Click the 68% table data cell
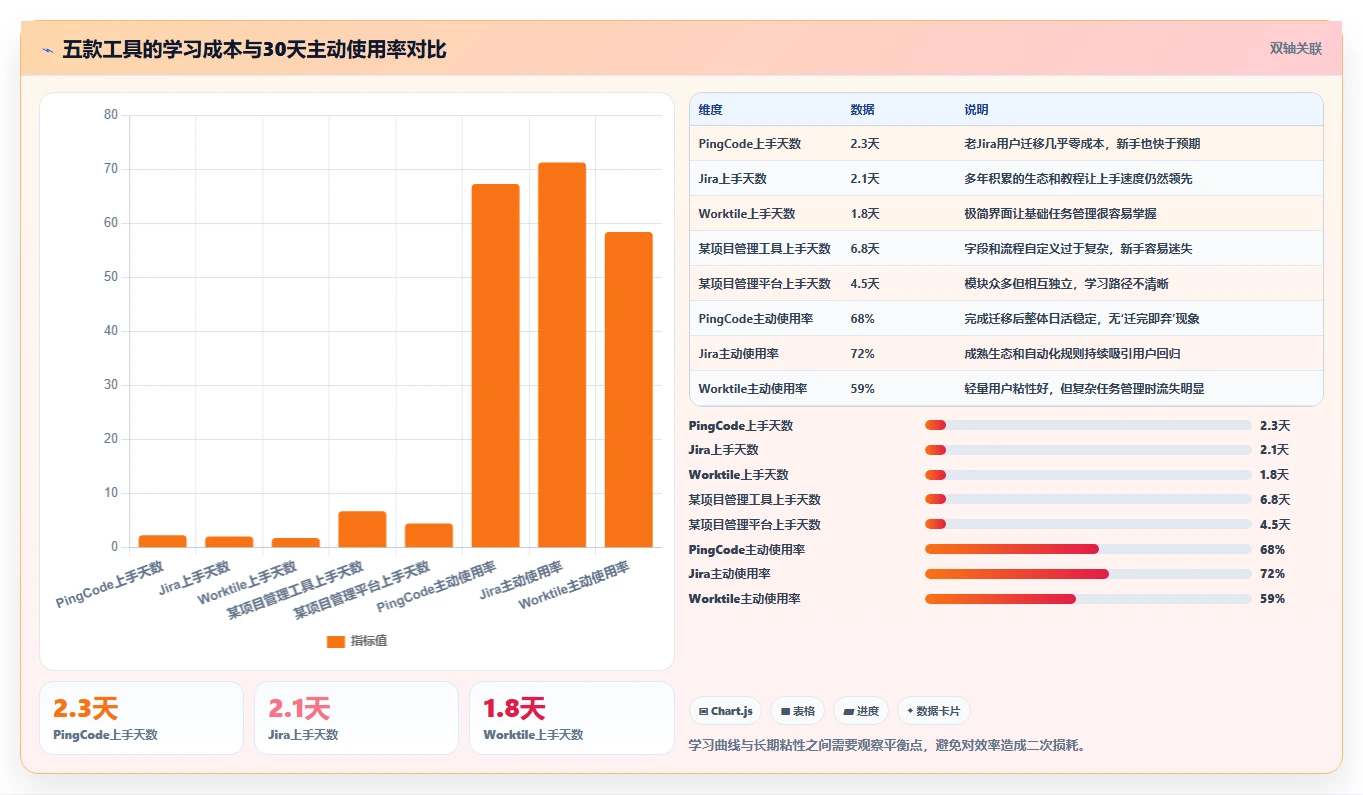The height and width of the screenshot is (795, 1363). click(x=862, y=319)
